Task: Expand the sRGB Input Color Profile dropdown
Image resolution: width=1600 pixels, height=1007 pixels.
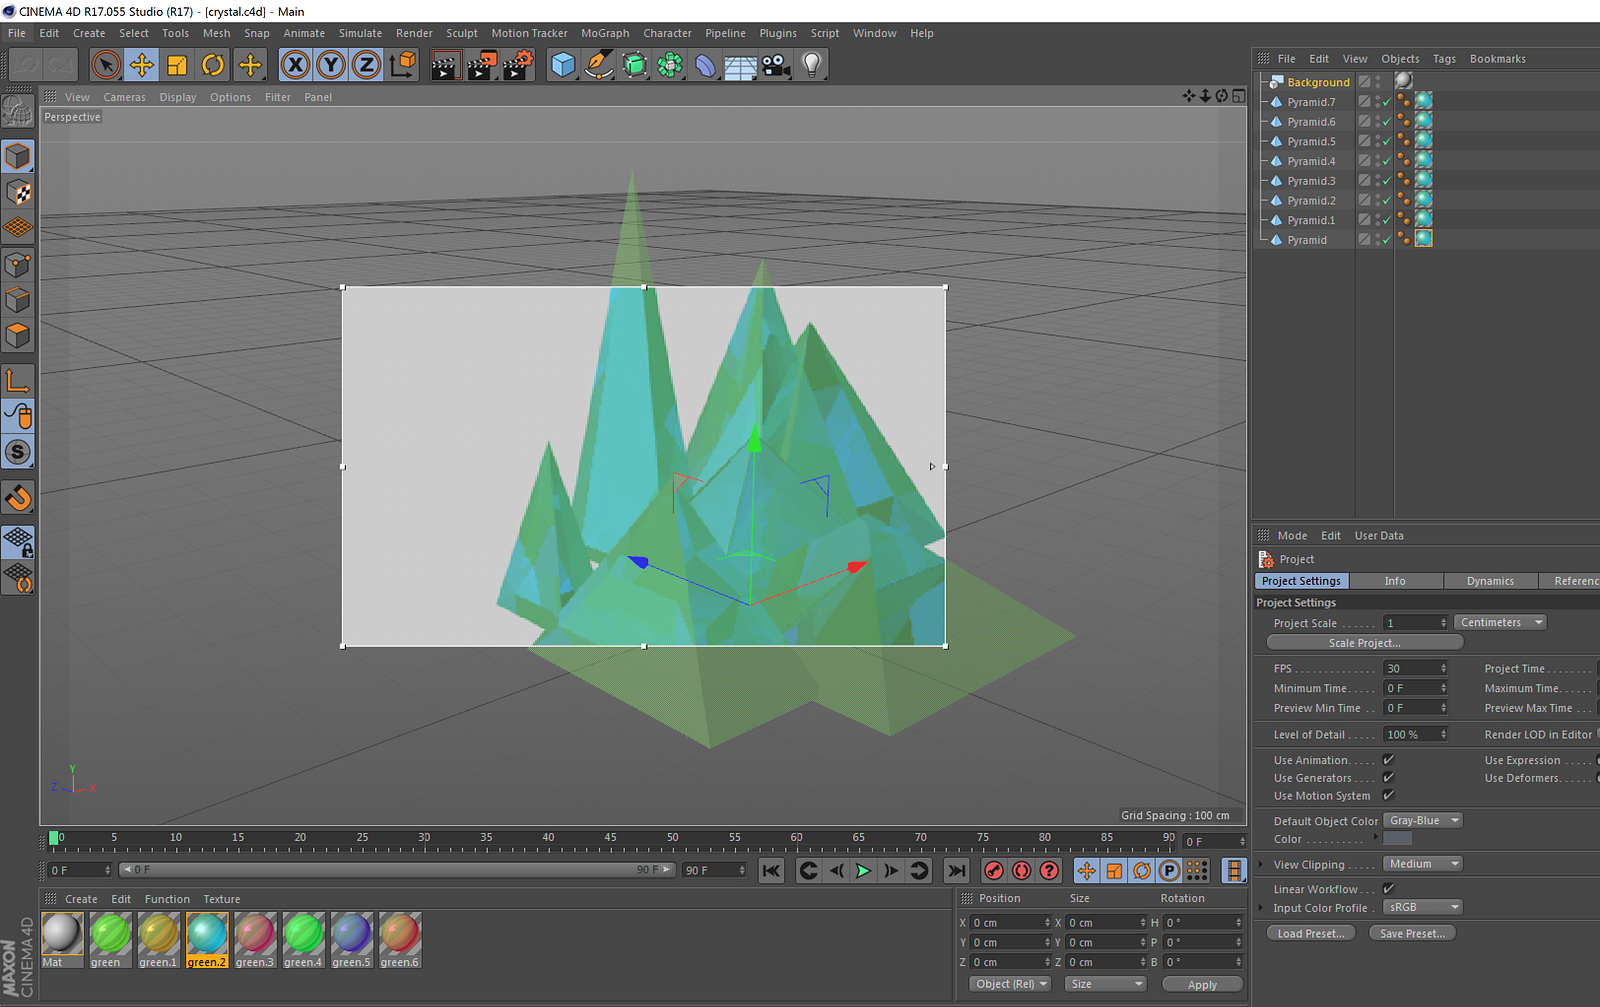Action: pyautogui.click(x=1423, y=908)
